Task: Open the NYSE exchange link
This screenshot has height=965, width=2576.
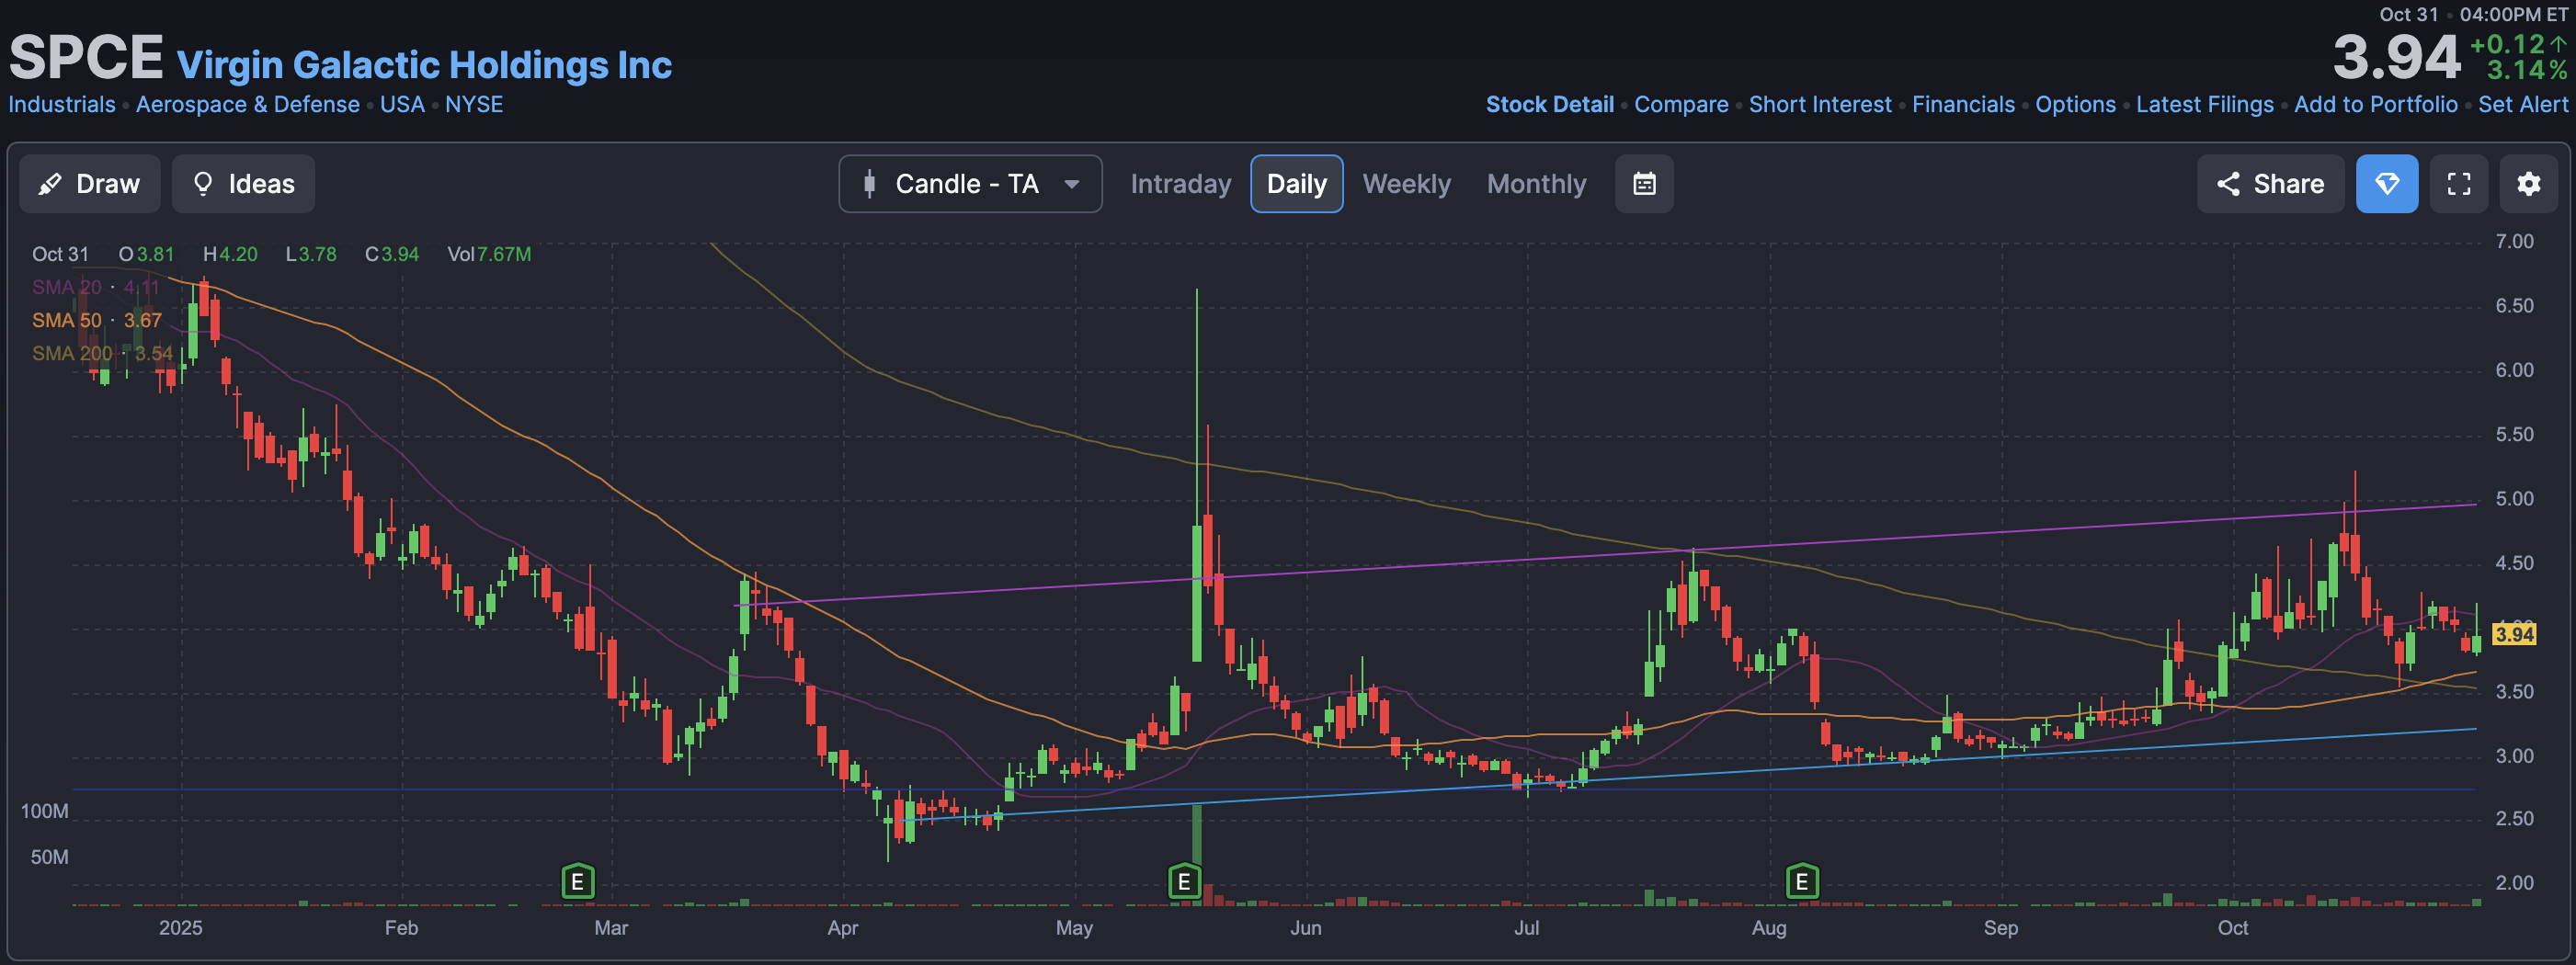Action: point(474,105)
